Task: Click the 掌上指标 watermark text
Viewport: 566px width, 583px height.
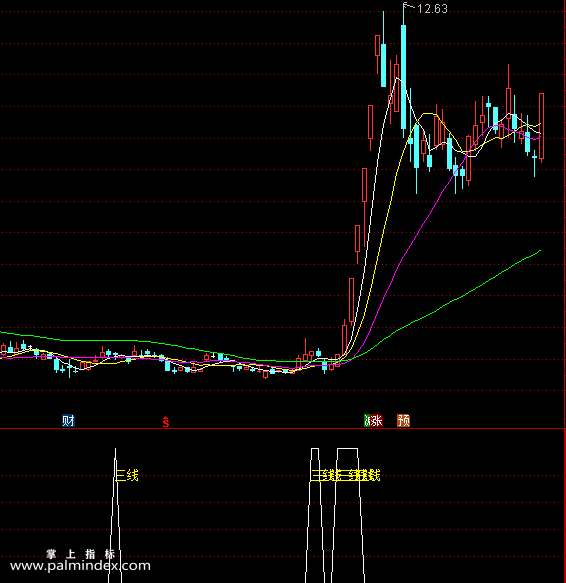Action: [x=81, y=554]
